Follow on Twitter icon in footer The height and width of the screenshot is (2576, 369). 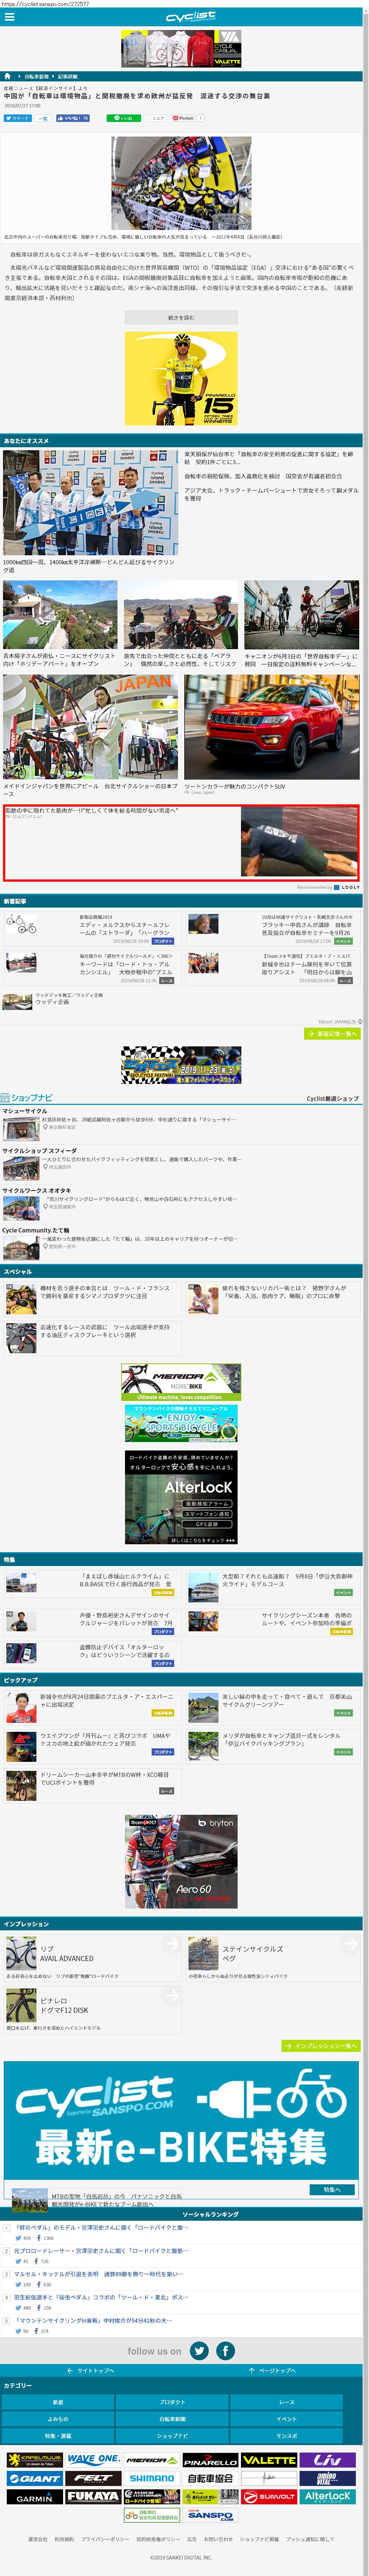[200, 2350]
